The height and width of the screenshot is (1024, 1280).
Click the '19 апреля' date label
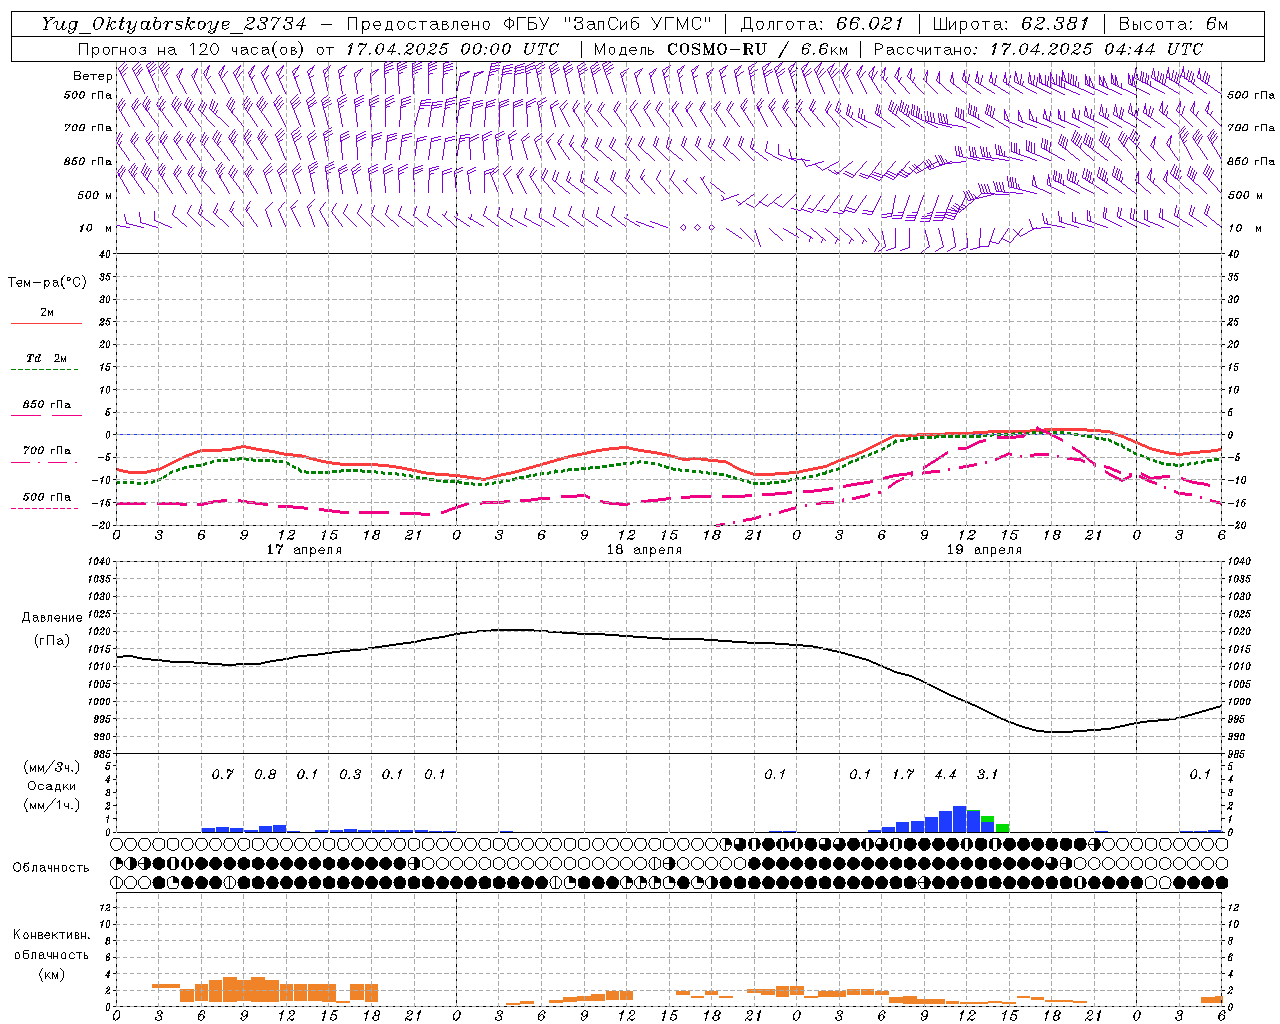point(984,550)
